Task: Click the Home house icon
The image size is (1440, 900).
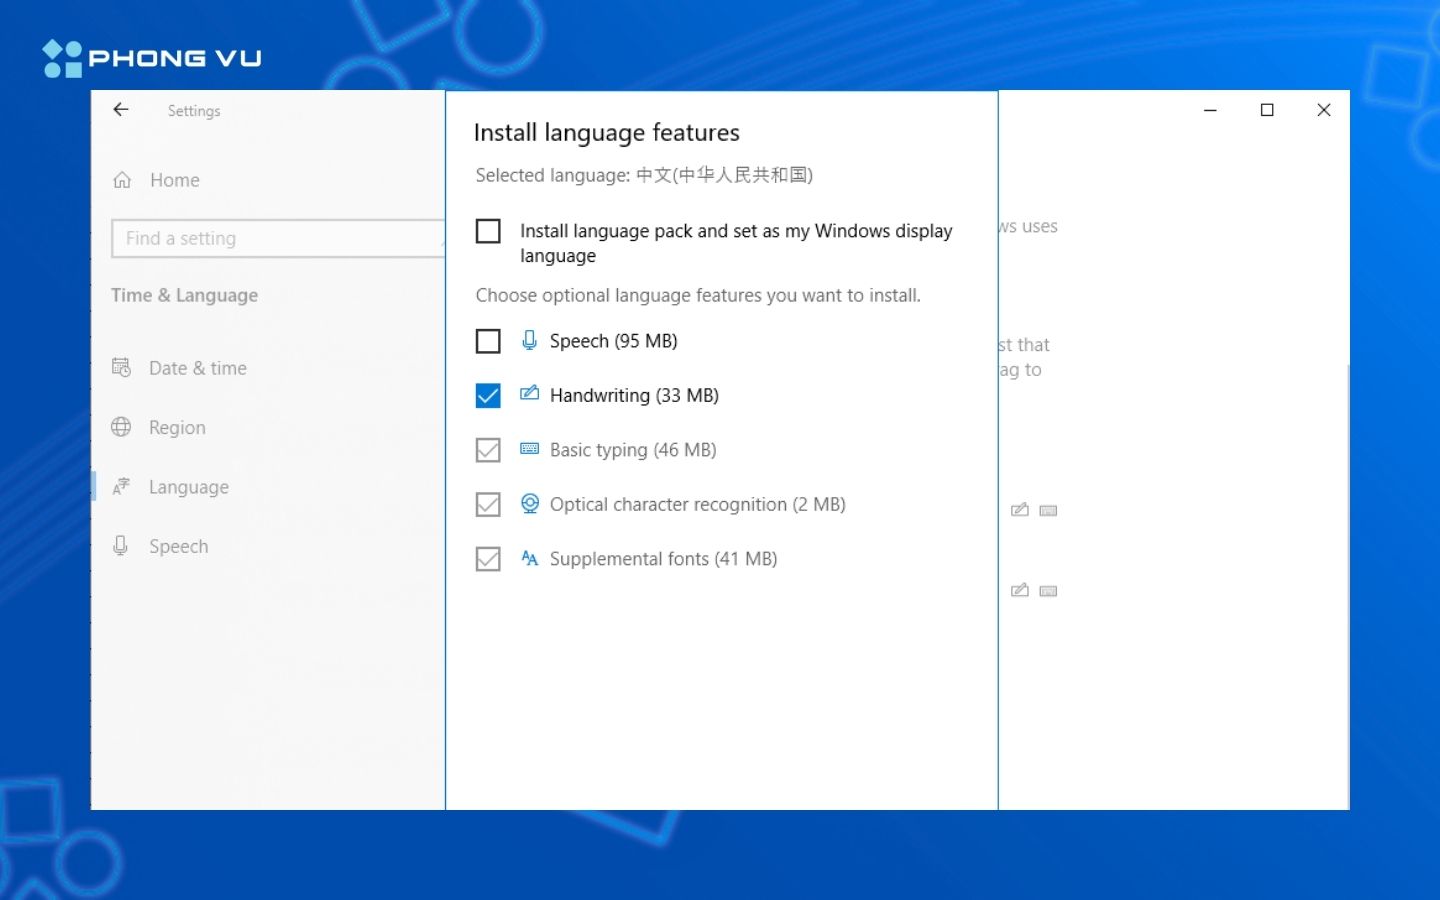Action: point(122,180)
